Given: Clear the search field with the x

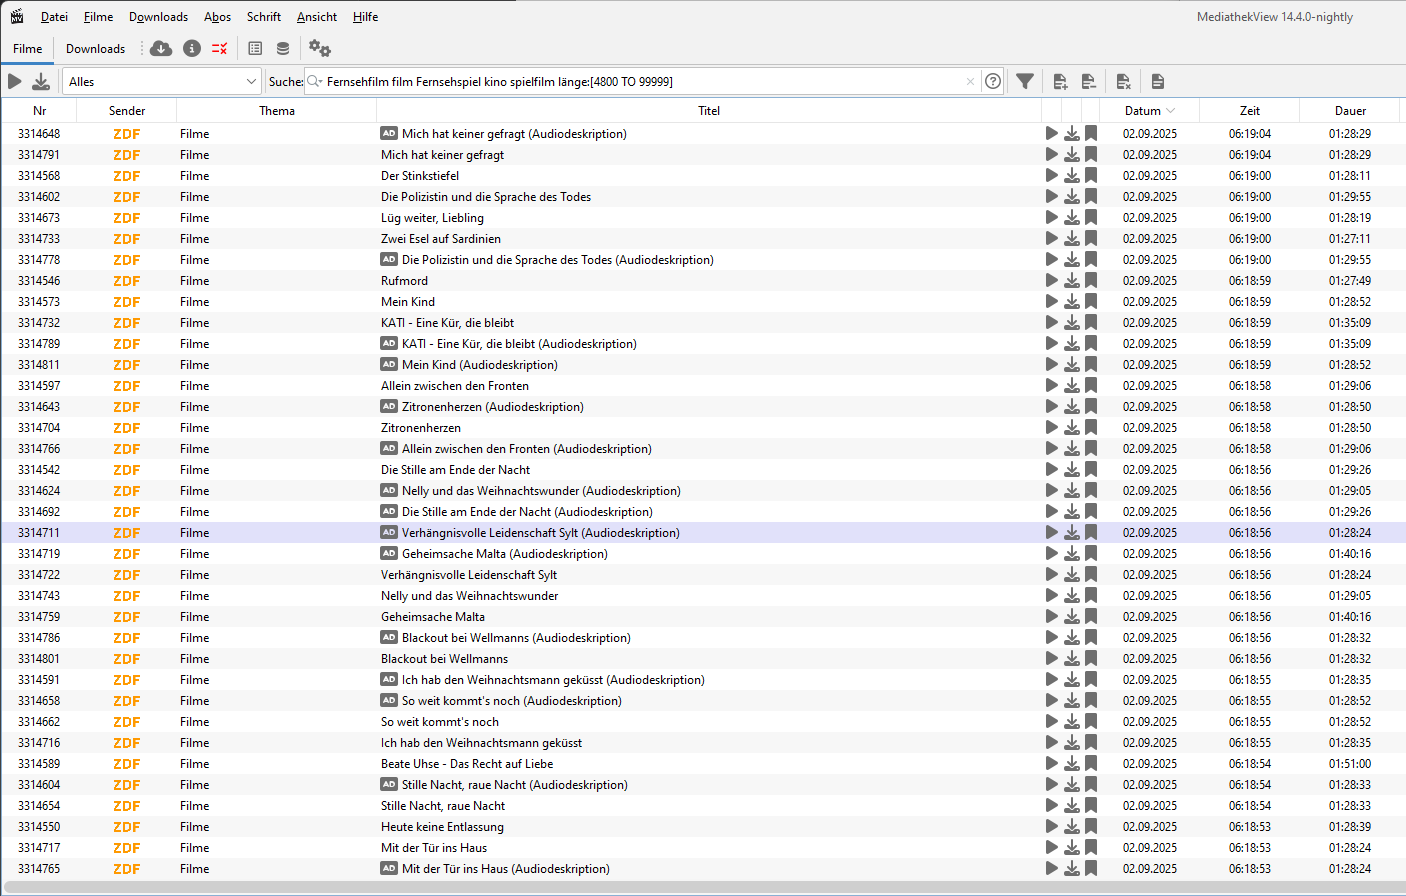Looking at the screenshot, I should point(970,82).
